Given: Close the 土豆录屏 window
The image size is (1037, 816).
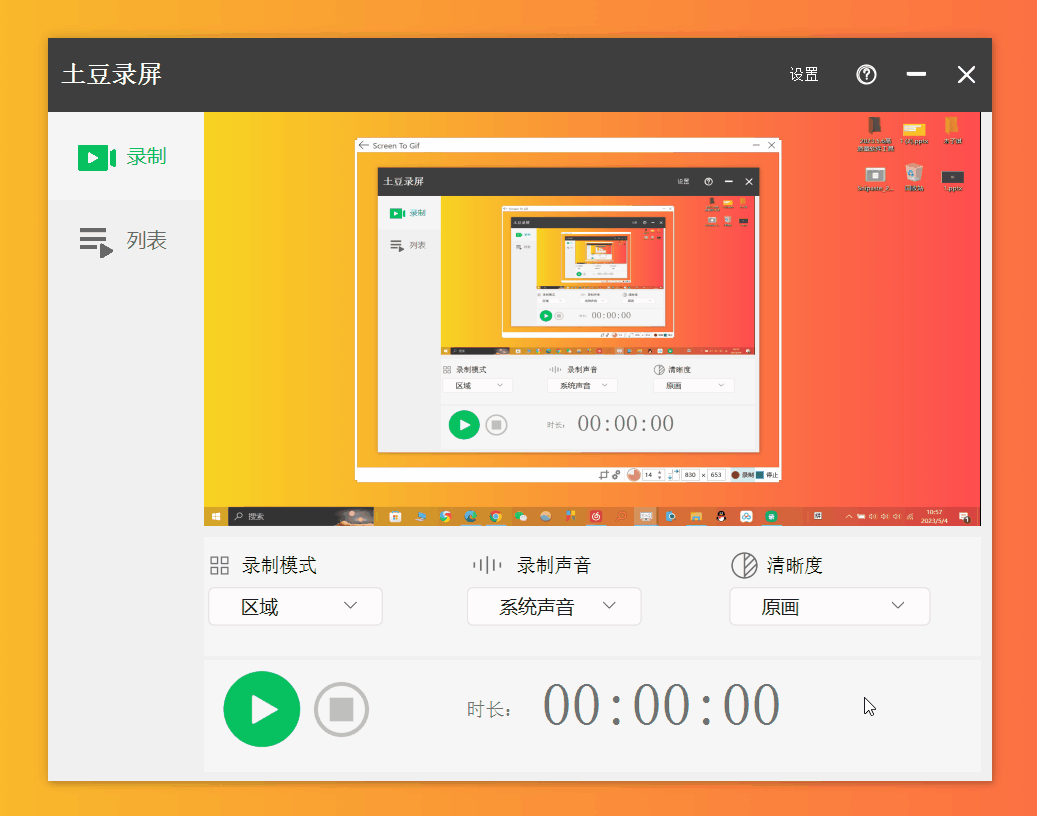Looking at the screenshot, I should point(966,75).
